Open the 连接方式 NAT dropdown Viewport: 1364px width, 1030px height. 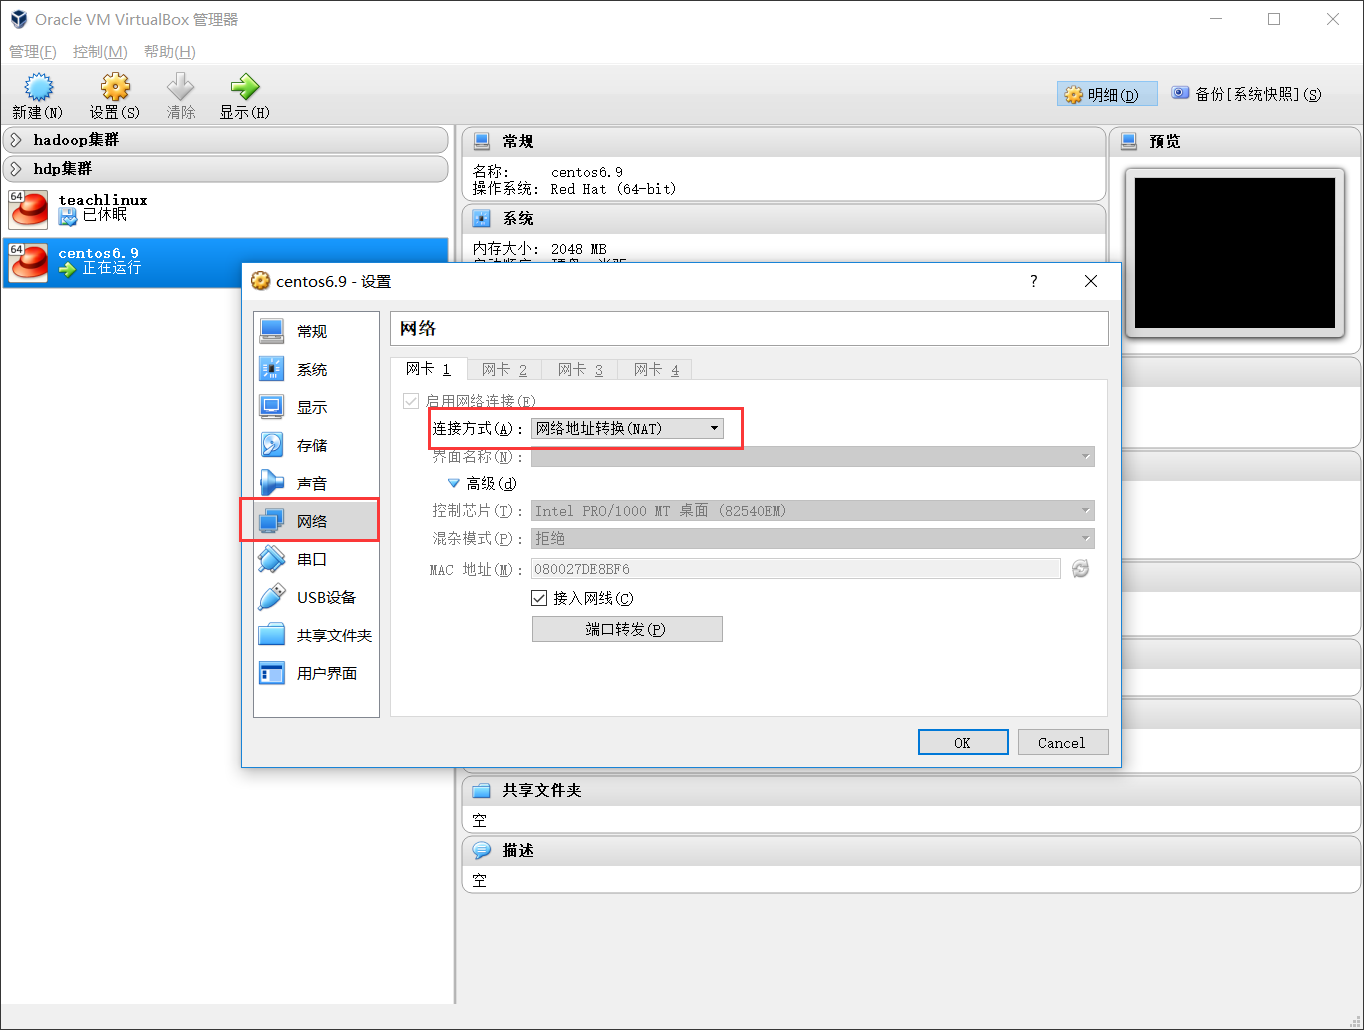pyautogui.click(x=627, y=428)
